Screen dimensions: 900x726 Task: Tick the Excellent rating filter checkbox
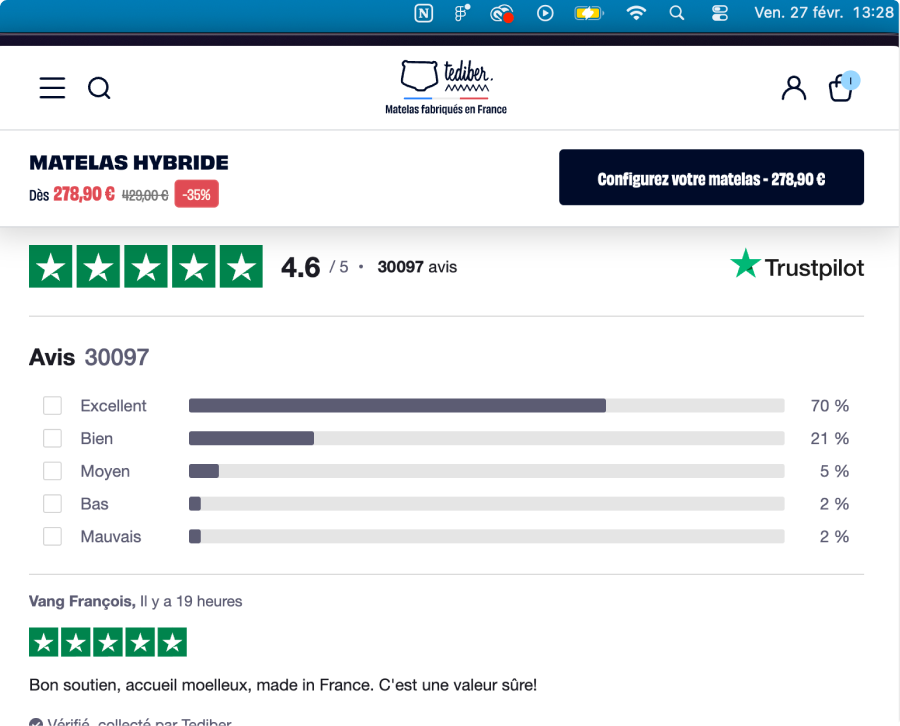52,405
